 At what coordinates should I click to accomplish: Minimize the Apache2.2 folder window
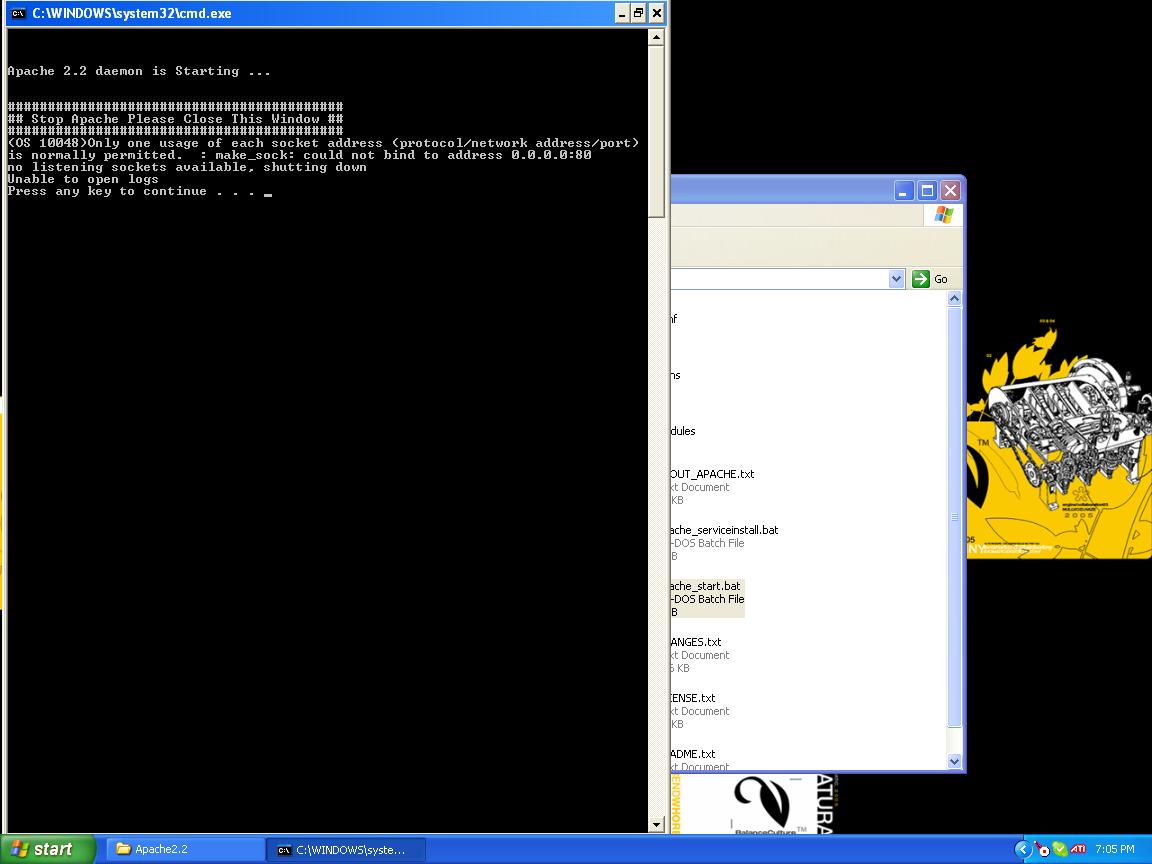[x=904, y=191]
